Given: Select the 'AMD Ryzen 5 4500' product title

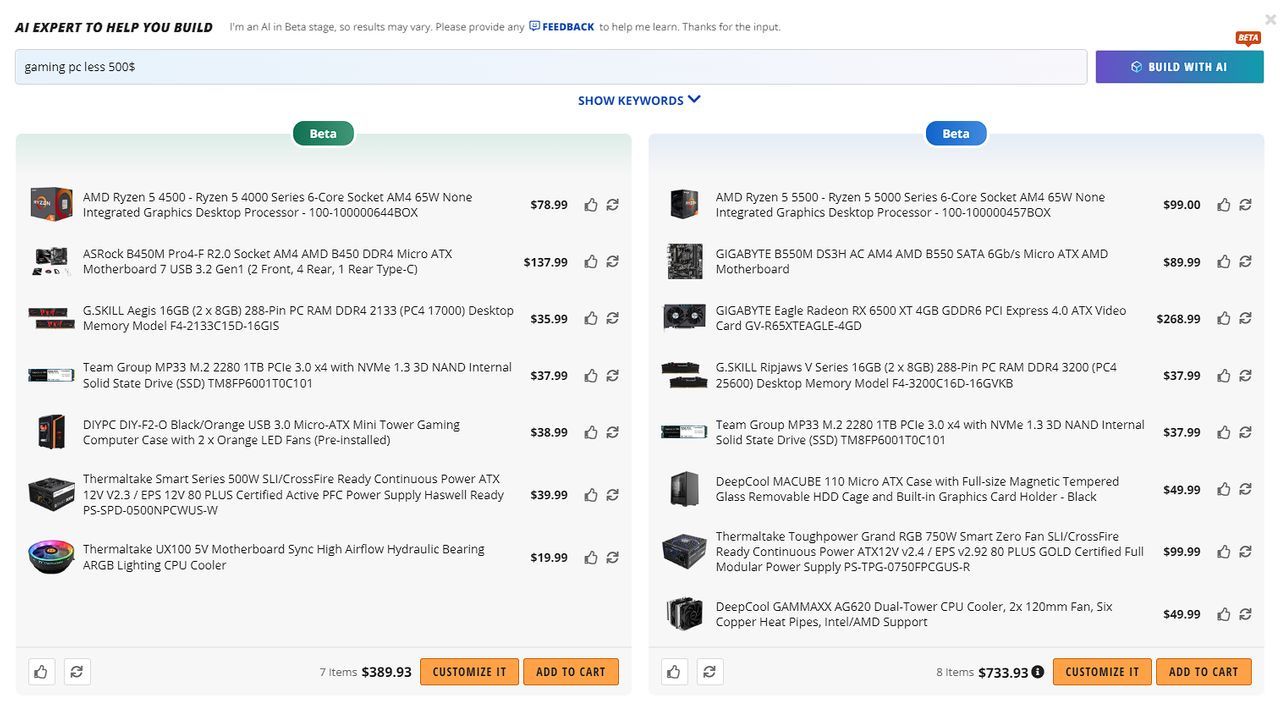Looking at the screenshot, I should point(278,205).
